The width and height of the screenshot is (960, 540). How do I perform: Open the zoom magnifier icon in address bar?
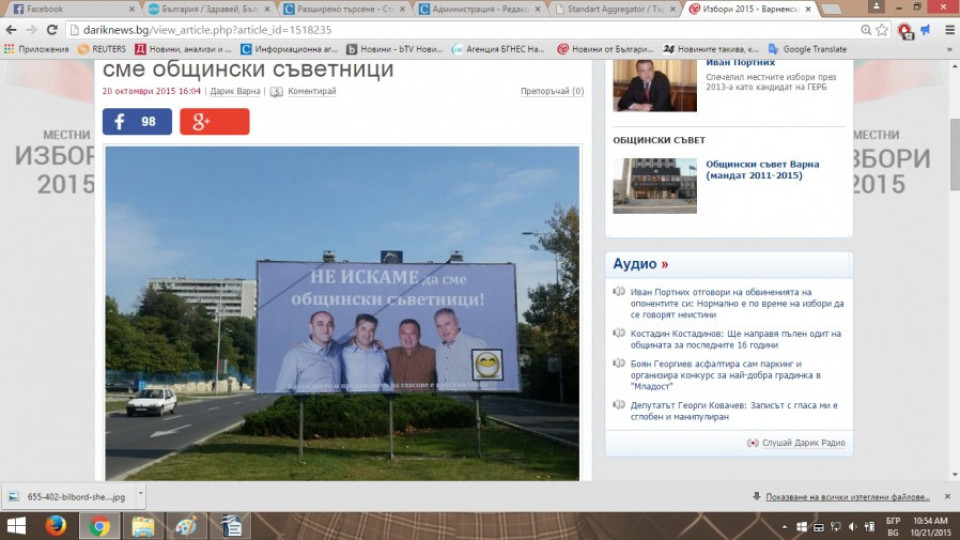tap(866, 29)
